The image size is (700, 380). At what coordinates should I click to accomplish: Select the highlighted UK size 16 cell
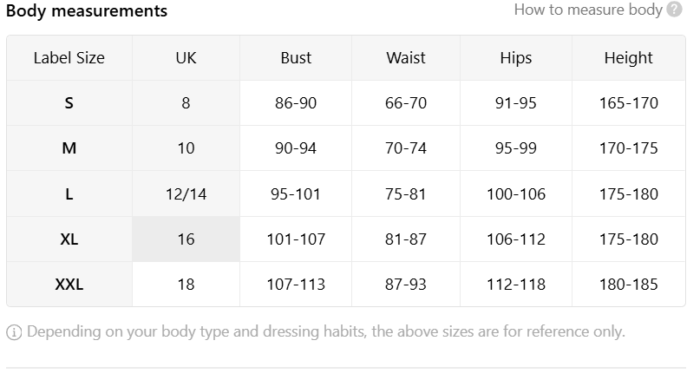(186, 239)
